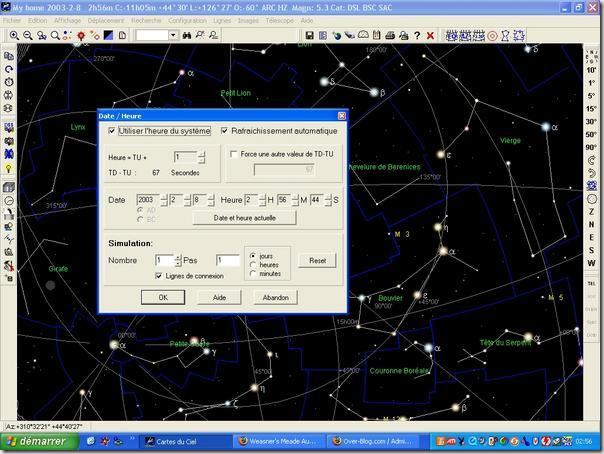The height and width of the screenshot is (454, 604).
Task: Select the BC radio button
Action: 140,219
